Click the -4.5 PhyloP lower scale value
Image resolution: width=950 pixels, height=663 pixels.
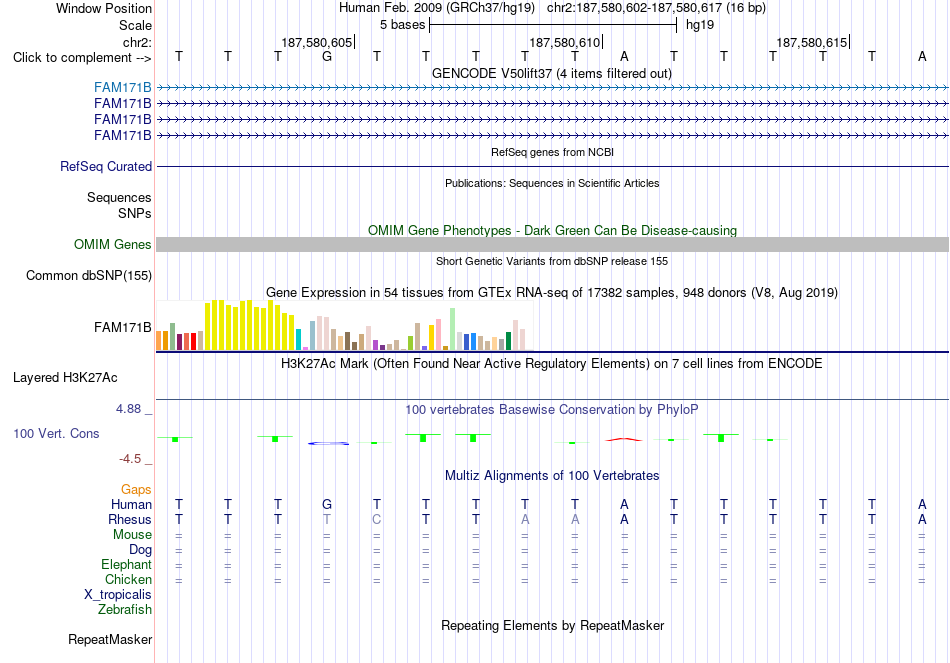[x=130, y=459]
